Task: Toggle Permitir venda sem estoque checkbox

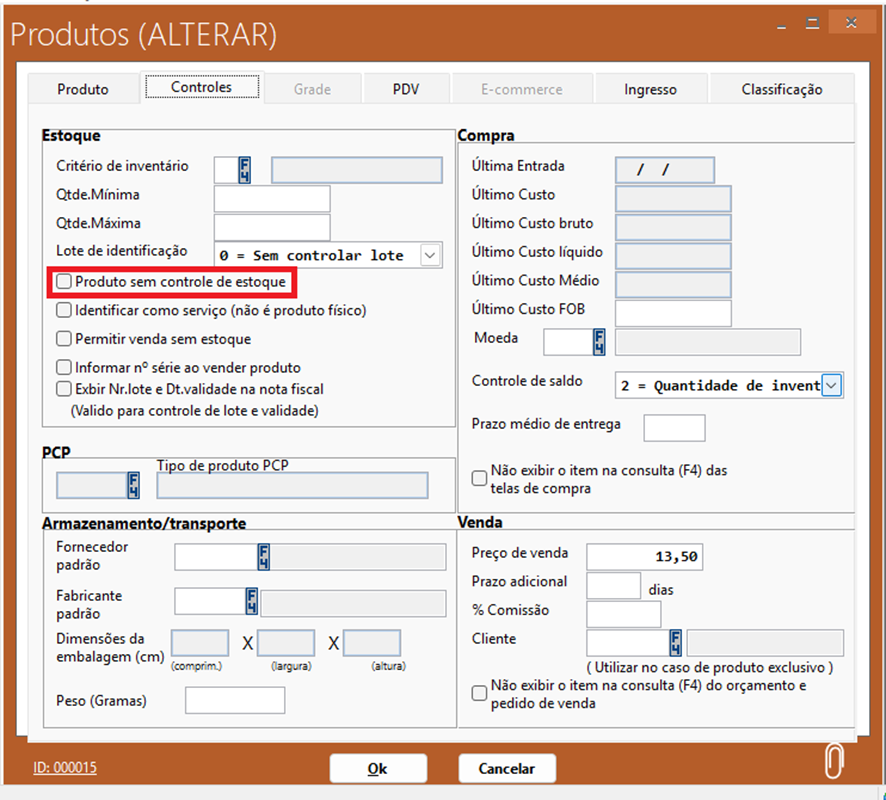Action: click(65, 339)
